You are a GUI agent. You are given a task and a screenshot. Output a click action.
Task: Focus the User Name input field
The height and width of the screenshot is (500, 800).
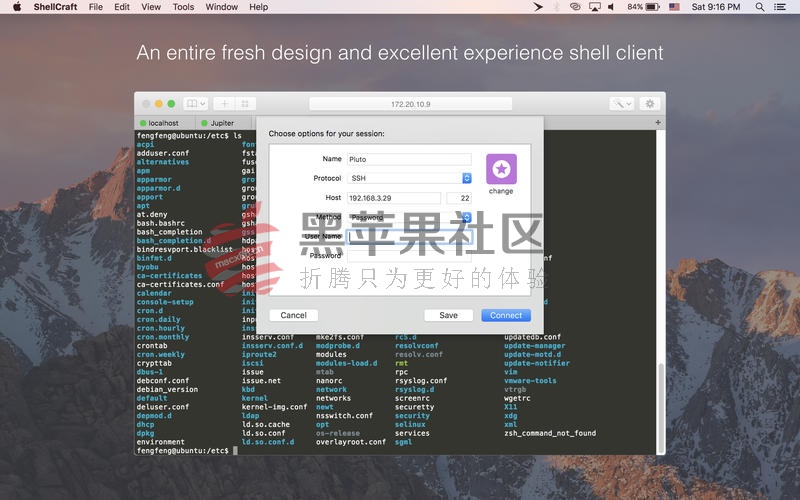tap(409, 237)
